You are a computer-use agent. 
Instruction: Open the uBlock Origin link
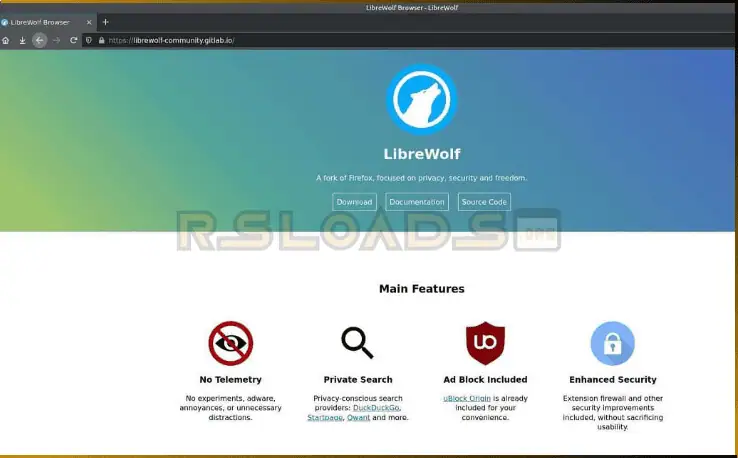click(467, 398)
